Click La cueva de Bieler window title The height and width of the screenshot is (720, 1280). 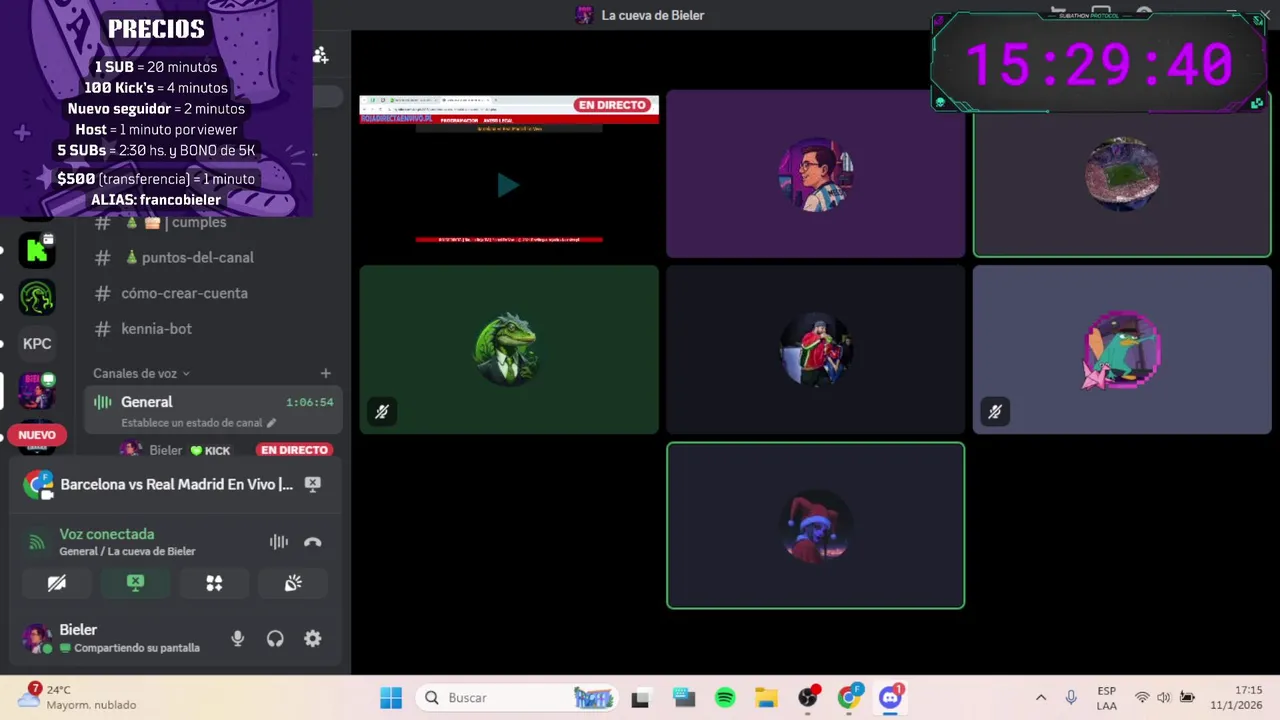pyautogui.click(x=653, y=15)
